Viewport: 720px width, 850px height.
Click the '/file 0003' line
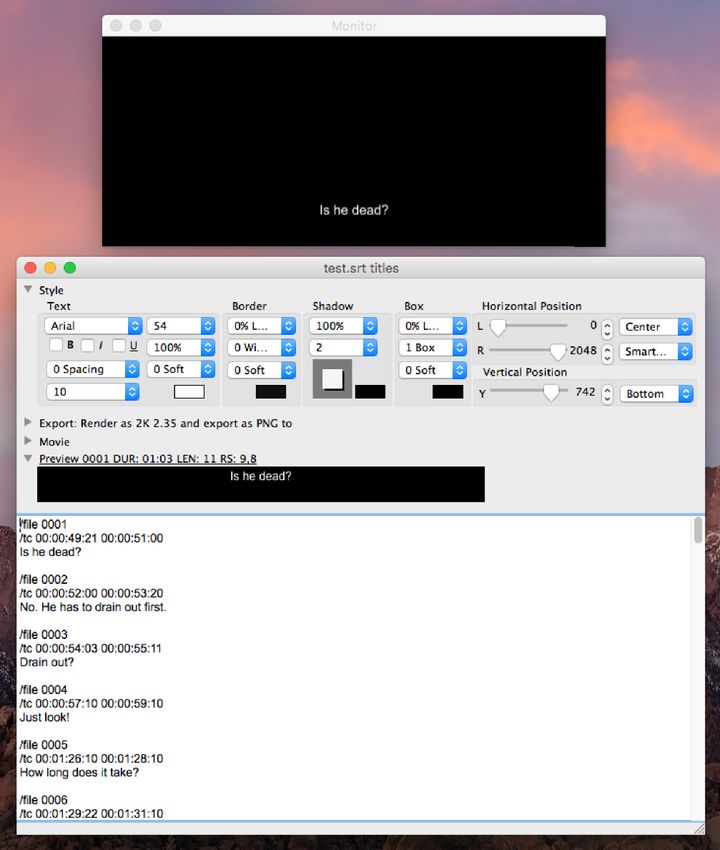tap(43, 634)
